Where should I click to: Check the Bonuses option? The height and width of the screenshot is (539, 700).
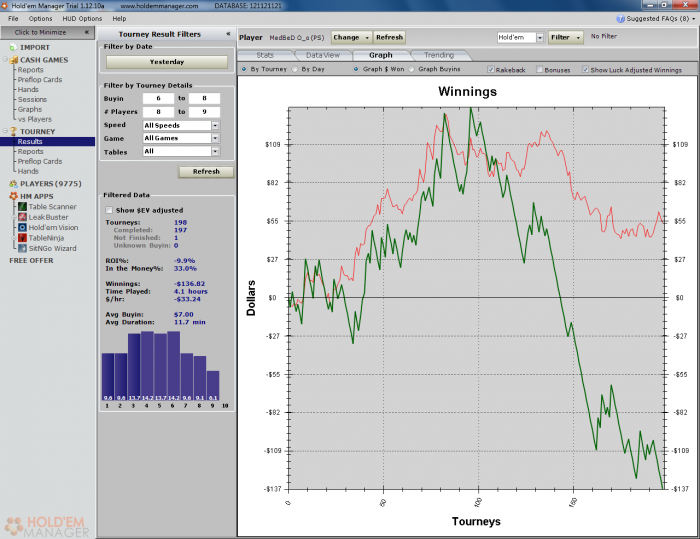pyautogui.click(x=540, y=70)
